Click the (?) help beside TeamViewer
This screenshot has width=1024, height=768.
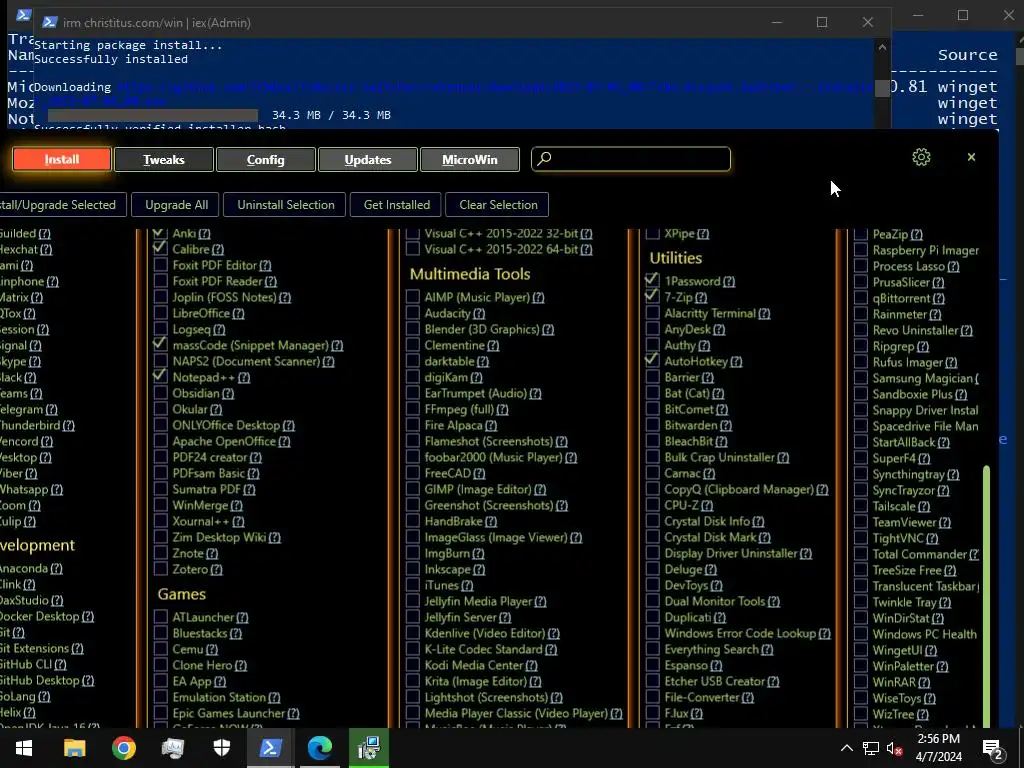pyautogui.click(x=944, y=522)
